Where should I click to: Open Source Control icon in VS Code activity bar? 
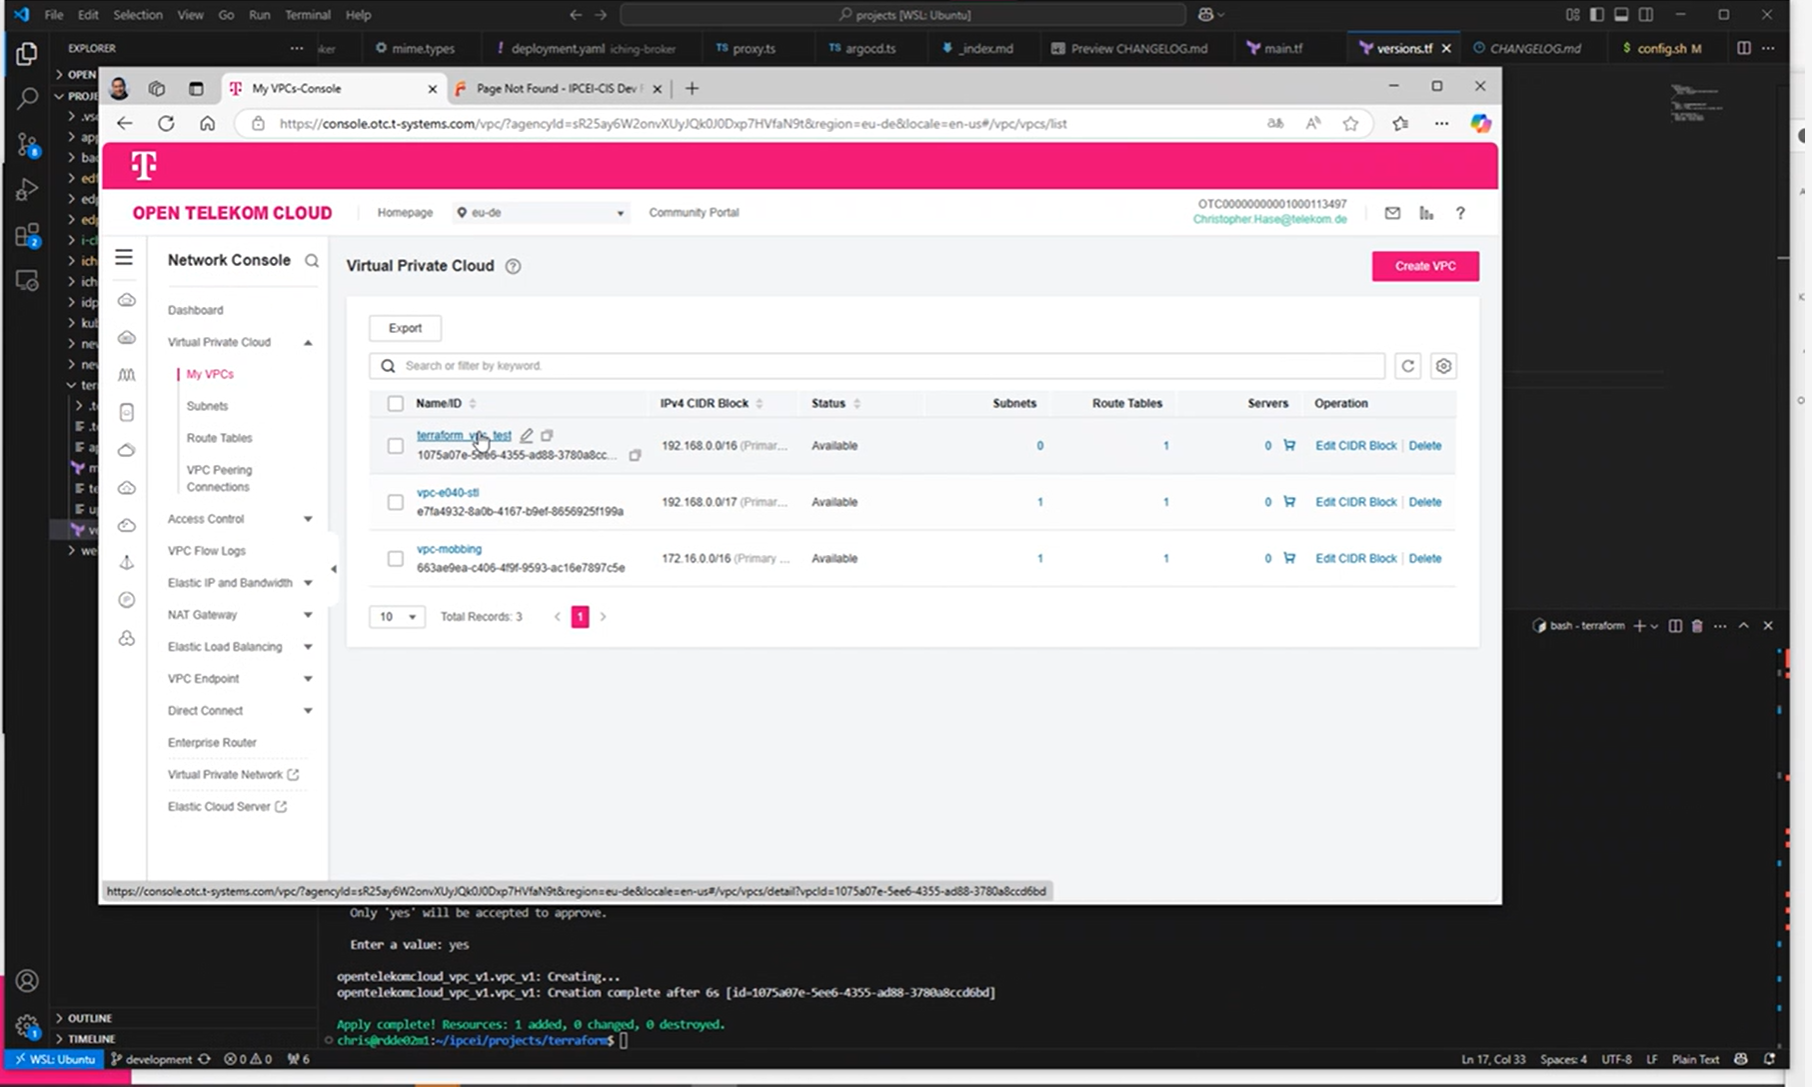coord(27,144)
